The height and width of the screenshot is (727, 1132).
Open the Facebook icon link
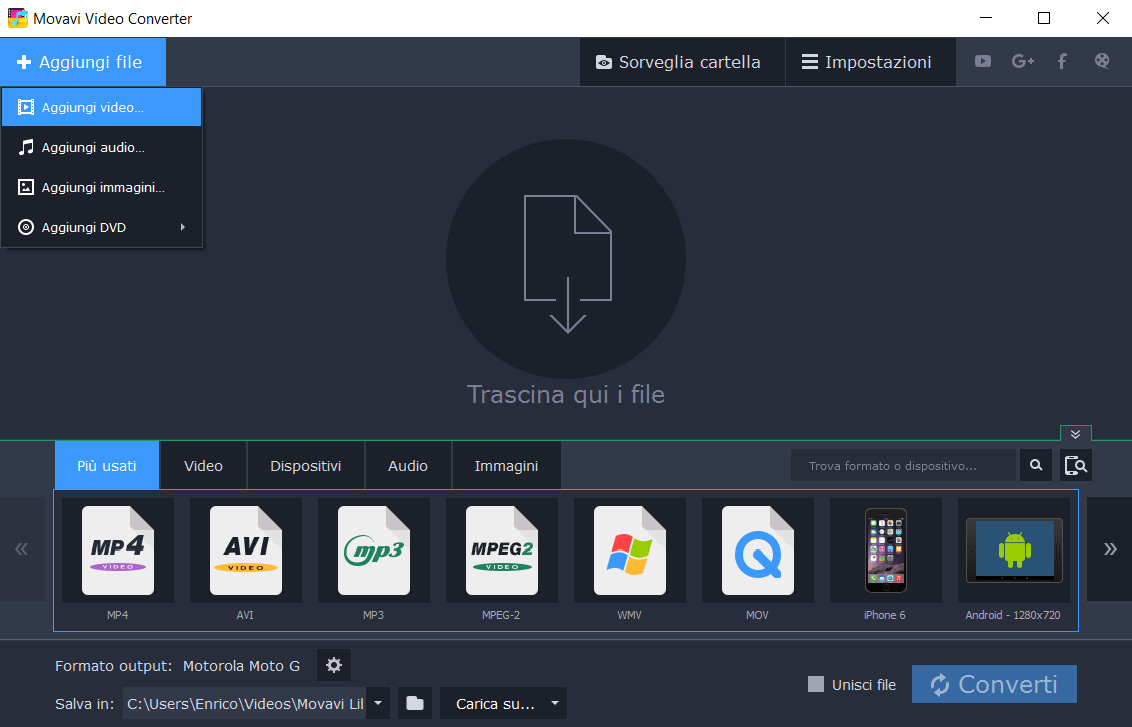tap(1062, 61)
